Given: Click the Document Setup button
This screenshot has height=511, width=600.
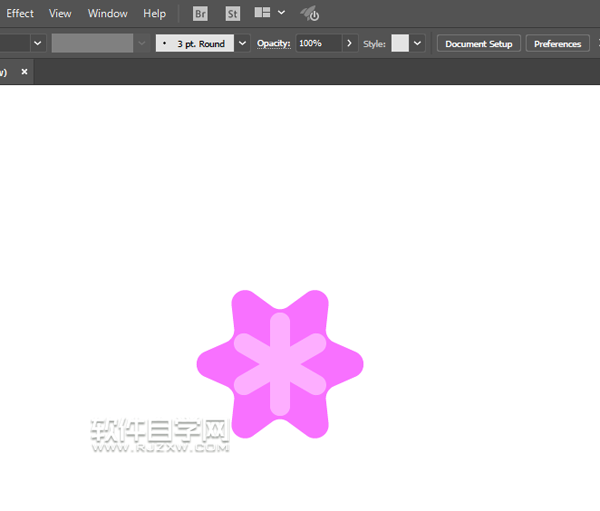Looking at the screenshot, I should pyautogui.click(x=478, y=44).
